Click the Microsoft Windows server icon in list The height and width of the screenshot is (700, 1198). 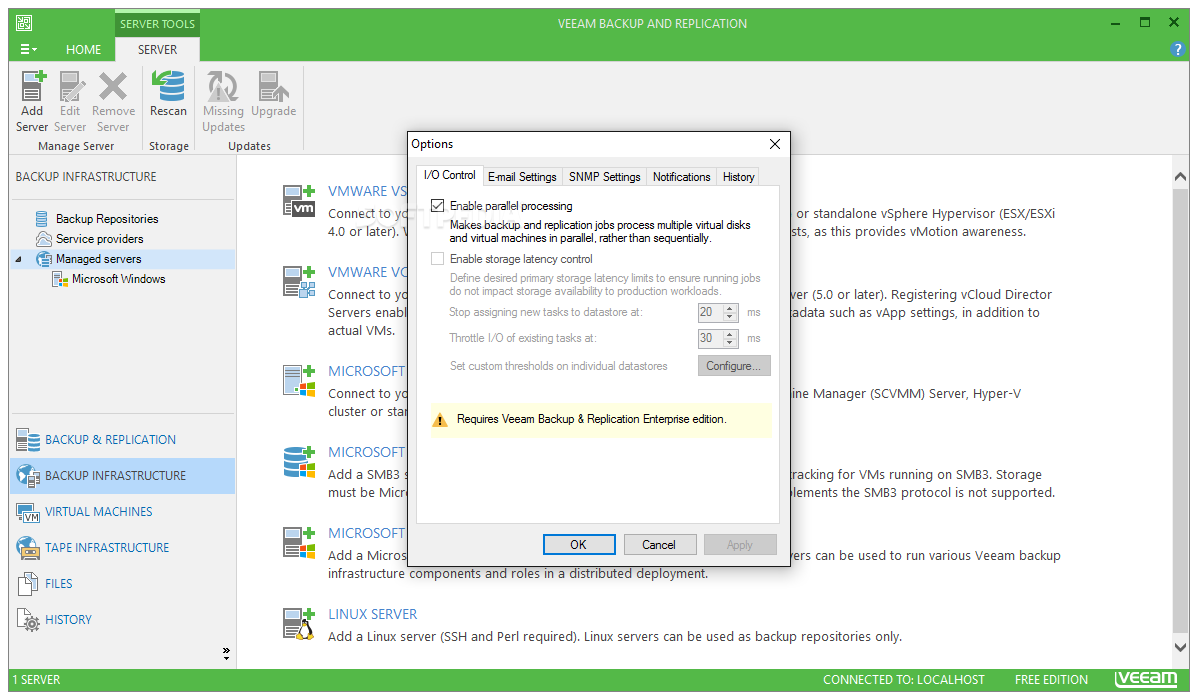coord(299,543)
